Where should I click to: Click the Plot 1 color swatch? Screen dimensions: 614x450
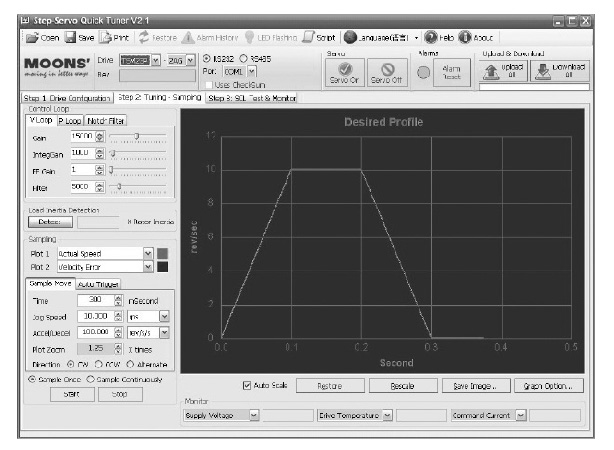point(163,253)
